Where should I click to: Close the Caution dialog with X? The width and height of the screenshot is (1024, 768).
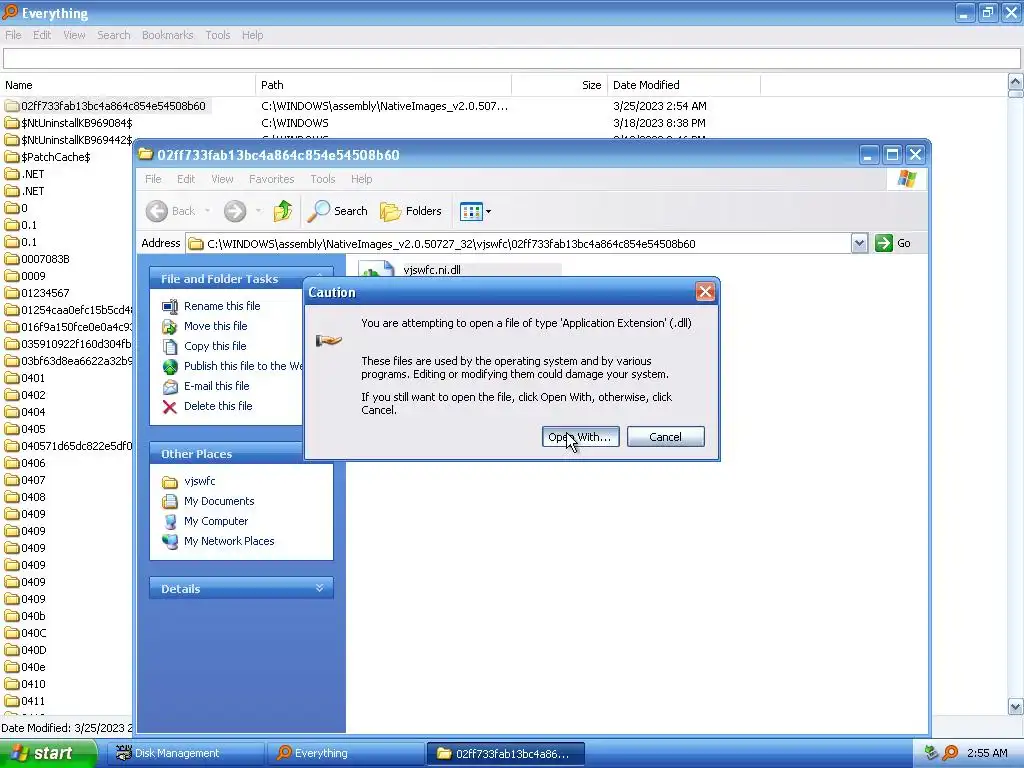point(705,292)
